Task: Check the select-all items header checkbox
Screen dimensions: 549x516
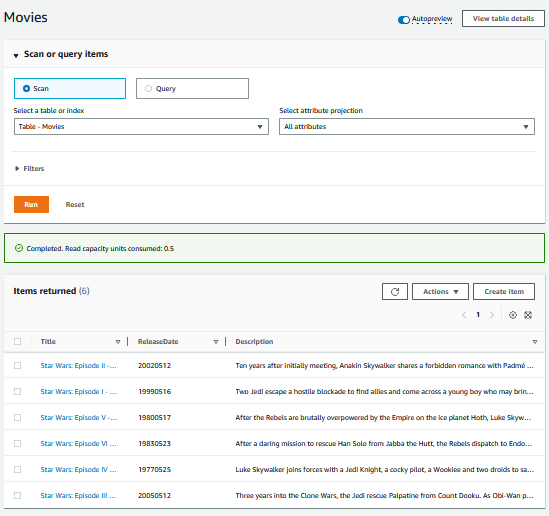Action: (18, 341)
